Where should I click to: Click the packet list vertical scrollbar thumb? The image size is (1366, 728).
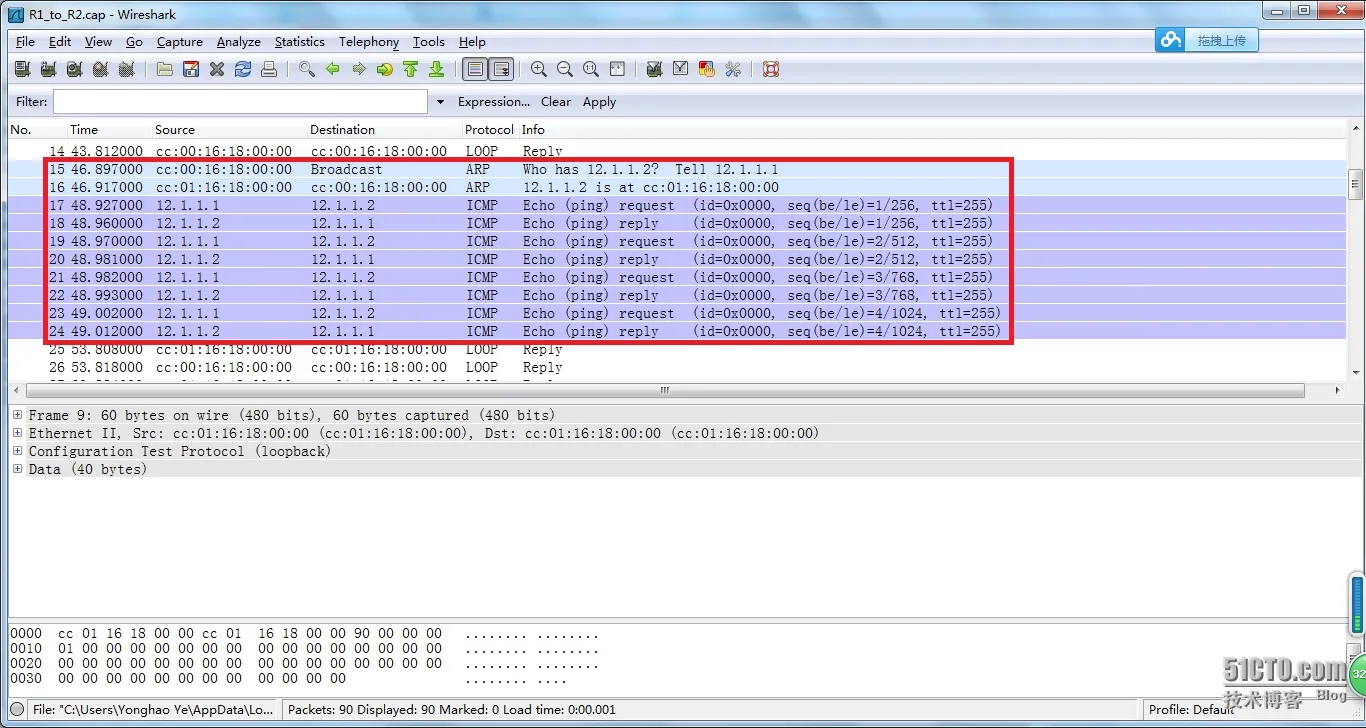(1355, 185)
